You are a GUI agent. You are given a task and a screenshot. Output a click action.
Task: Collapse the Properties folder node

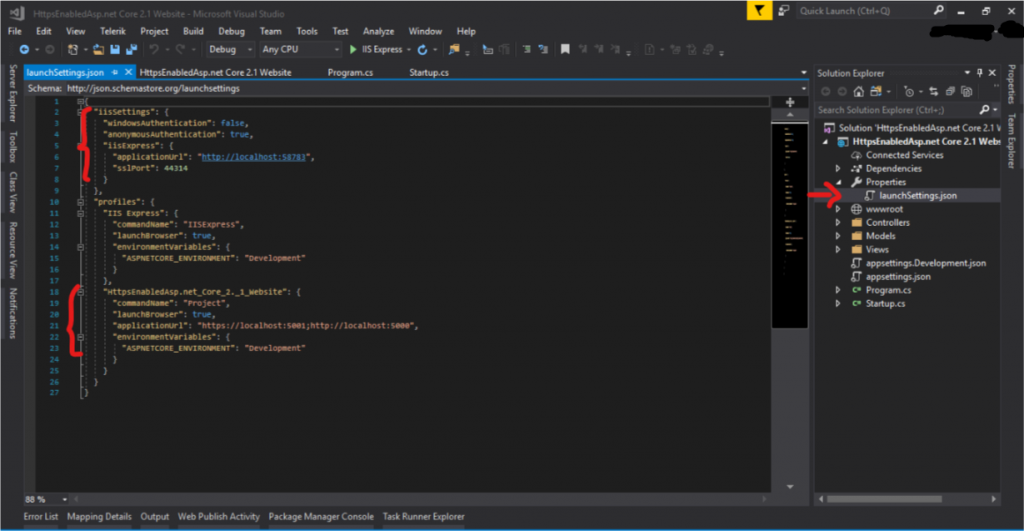(x=838, y=182)
